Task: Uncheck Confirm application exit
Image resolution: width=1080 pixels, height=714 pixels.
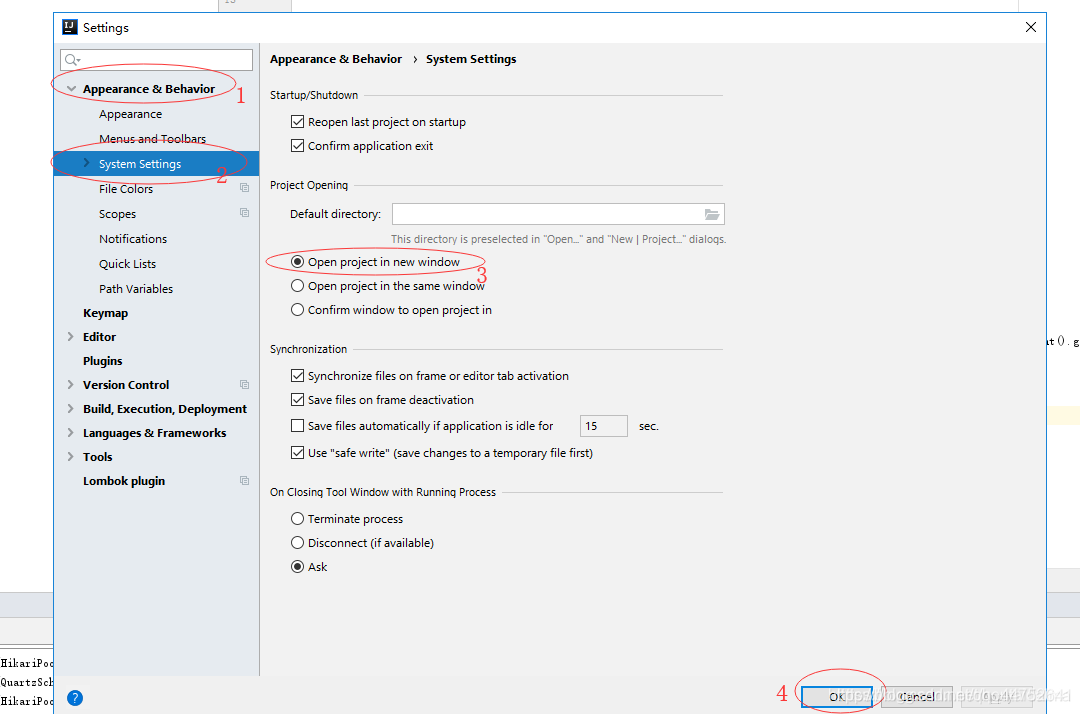Action: pos(298,146)
